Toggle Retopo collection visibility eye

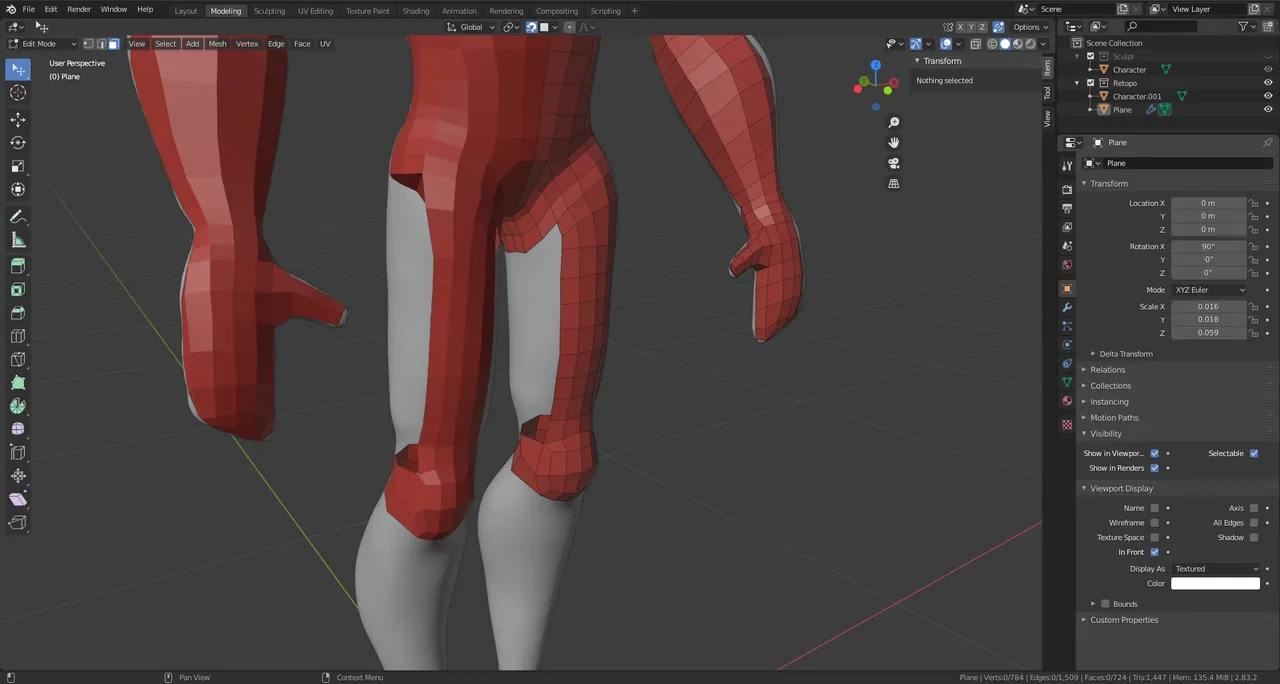[x=1268, y=83]
